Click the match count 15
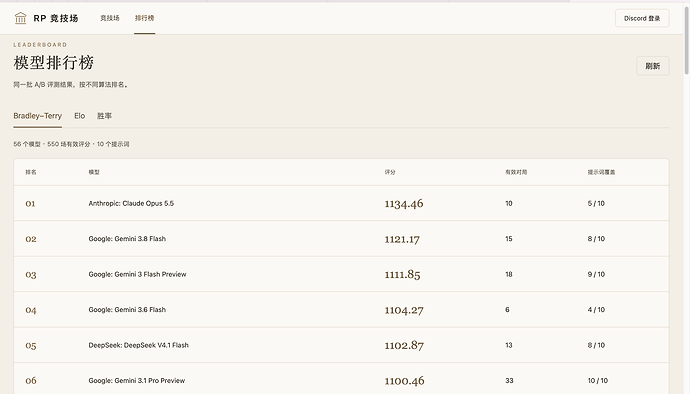This screenshot has width=690, height=394. pyautogui.click(x=509, y=239)
